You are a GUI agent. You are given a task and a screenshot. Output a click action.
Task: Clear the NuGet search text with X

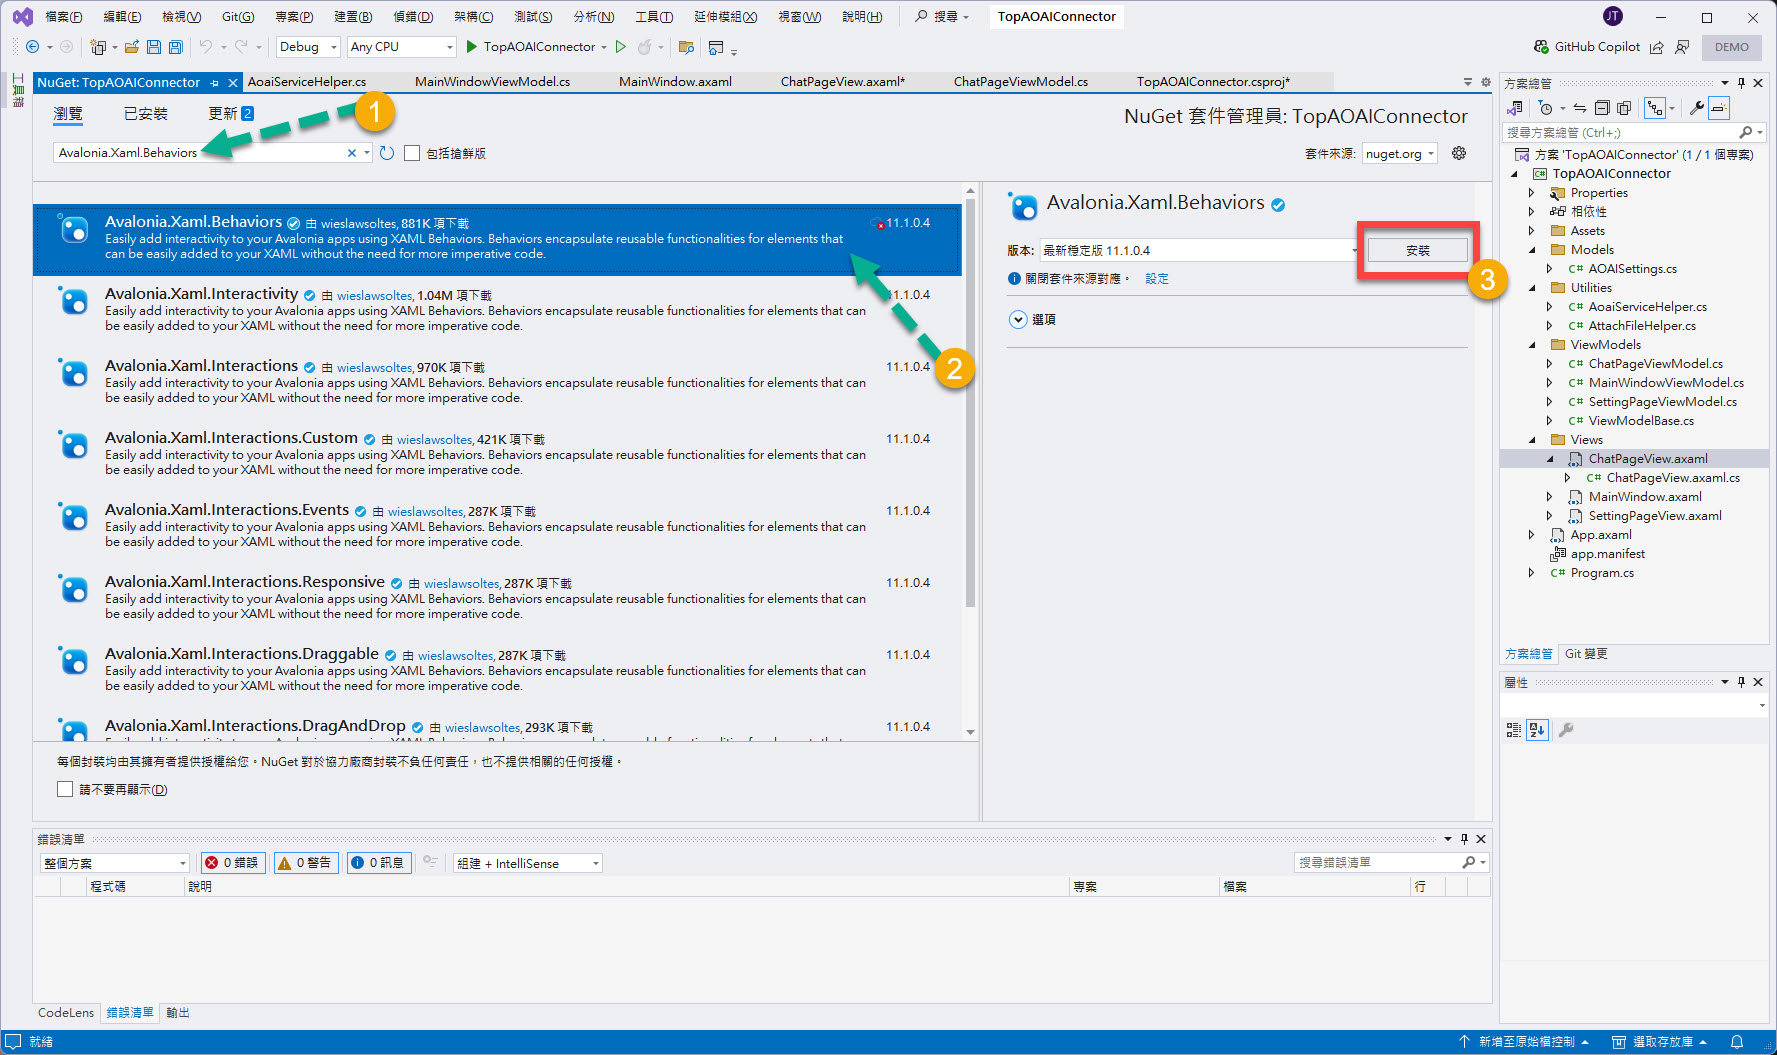pos(352,153)
